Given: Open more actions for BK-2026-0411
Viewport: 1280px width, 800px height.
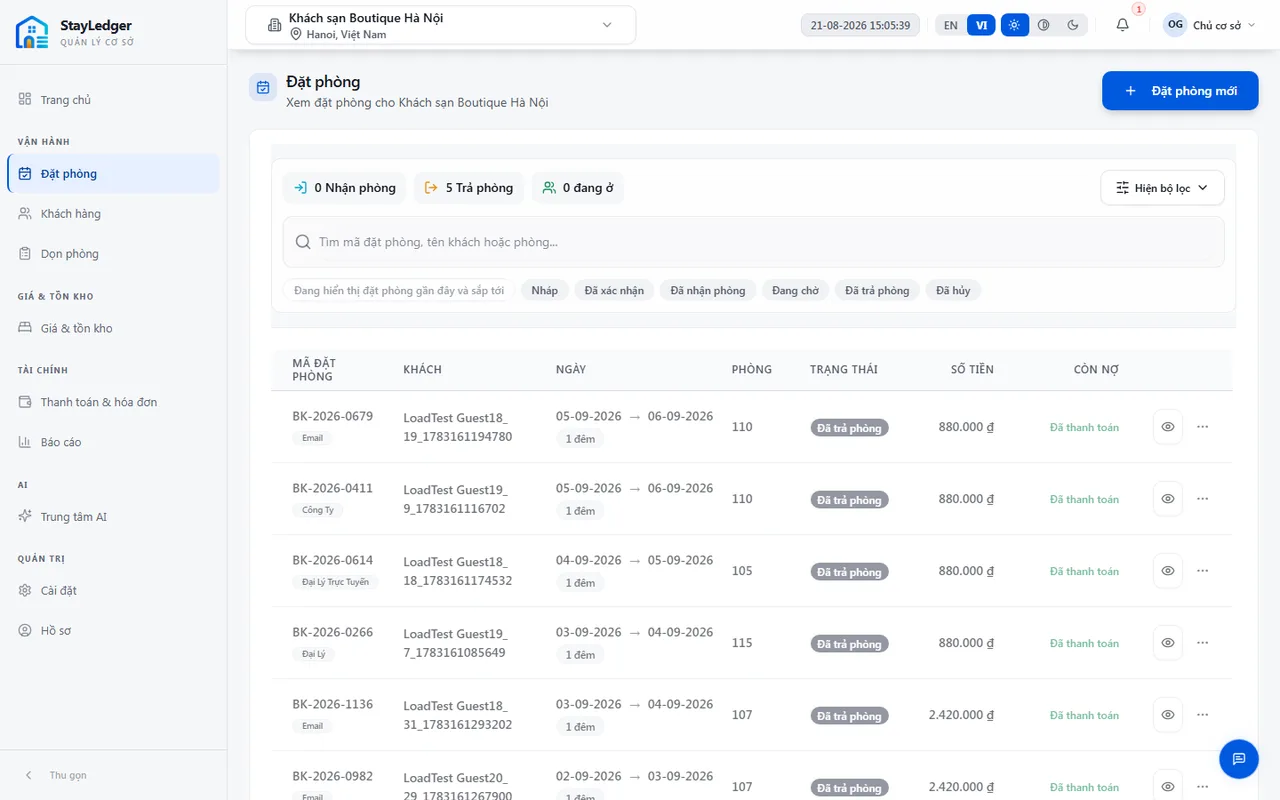Looking at the screenshot, I should click(1203, 499).
